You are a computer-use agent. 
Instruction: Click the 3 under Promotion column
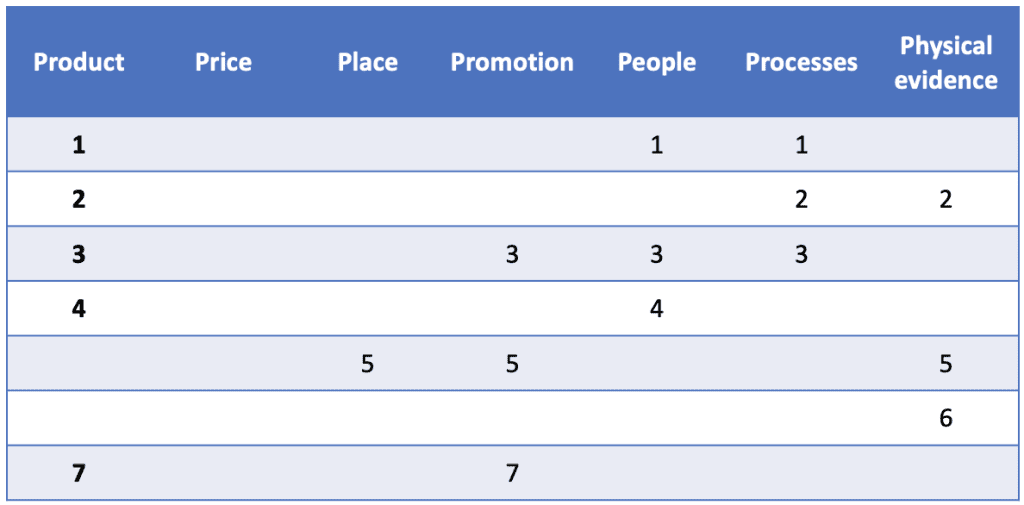(x=512, y=254)
